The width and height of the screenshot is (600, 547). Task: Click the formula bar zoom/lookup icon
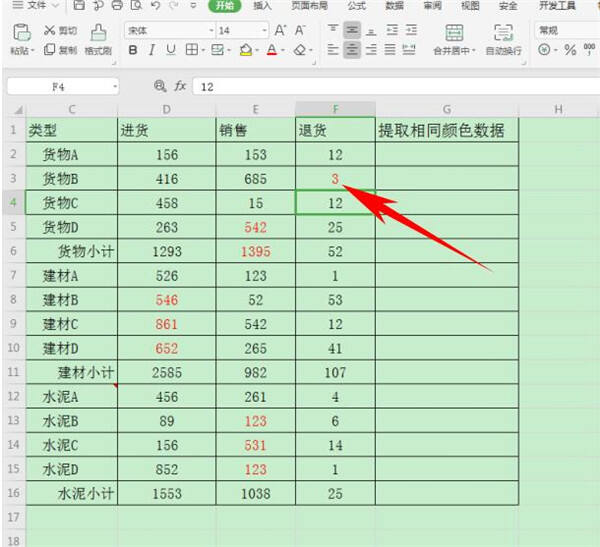pyautogui.click(x=160, y=86)
